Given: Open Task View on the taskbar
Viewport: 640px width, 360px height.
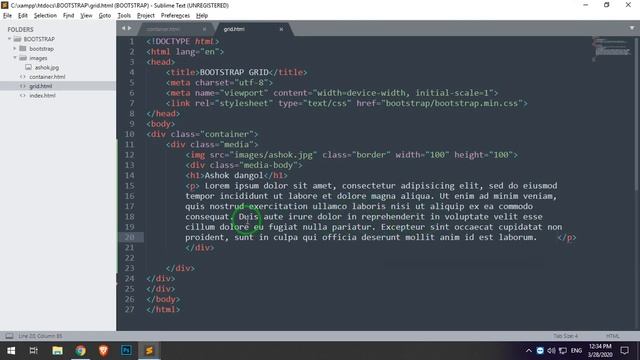Looking at the screenshot, I should coord(33,351).
